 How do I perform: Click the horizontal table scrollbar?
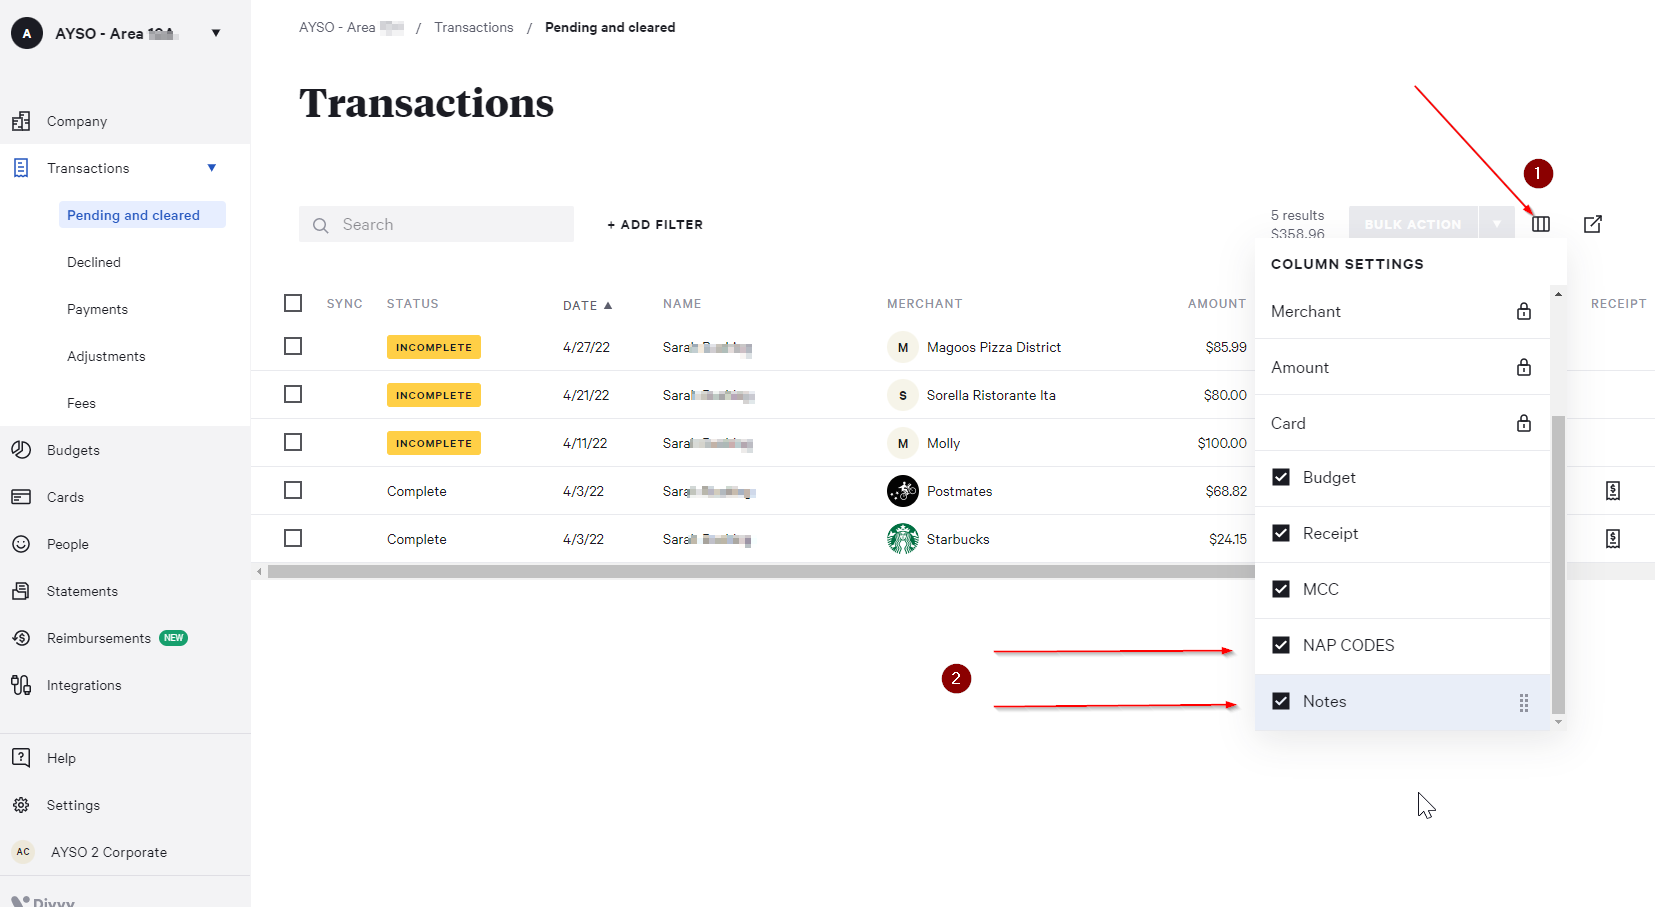click(760, 572)
